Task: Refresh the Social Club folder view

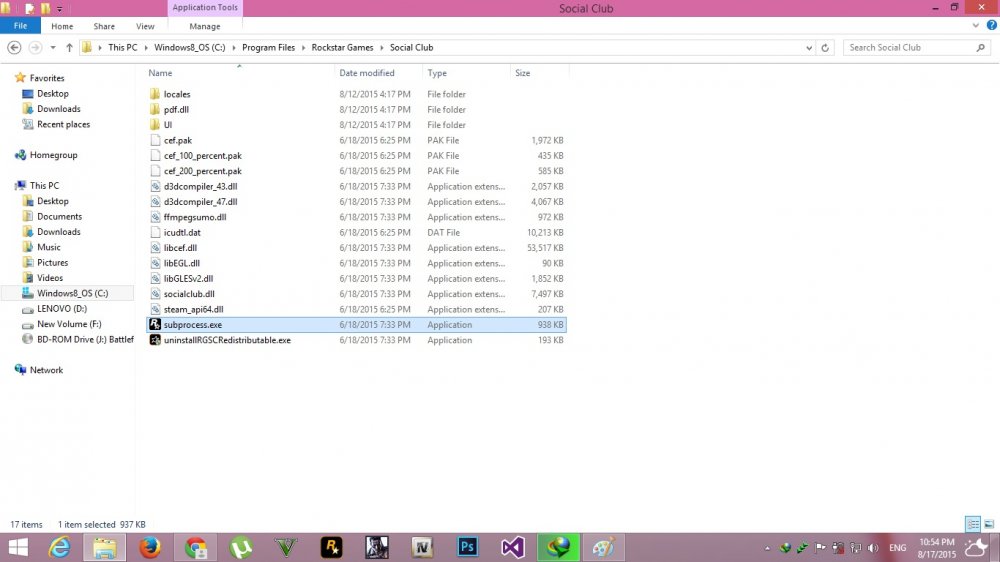Action: [x=825, y=47]
